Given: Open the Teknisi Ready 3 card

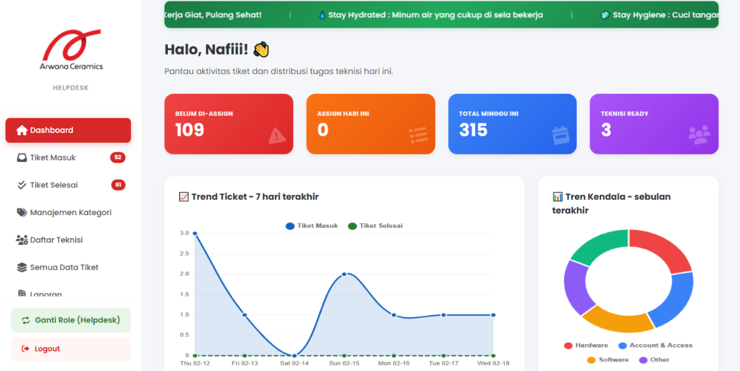Looking at the screenshot, I should click(654, 124).
